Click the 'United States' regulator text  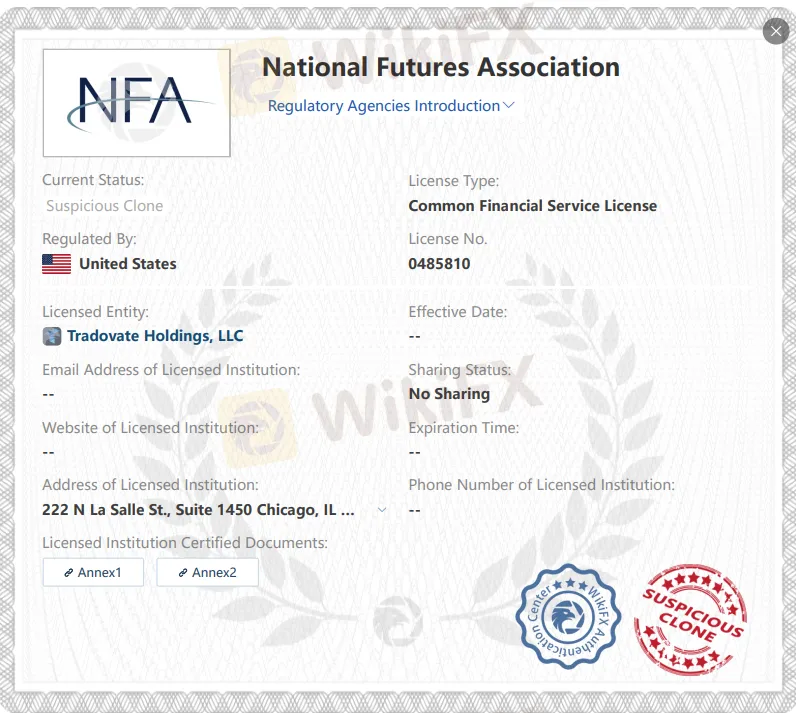(128, 264)
